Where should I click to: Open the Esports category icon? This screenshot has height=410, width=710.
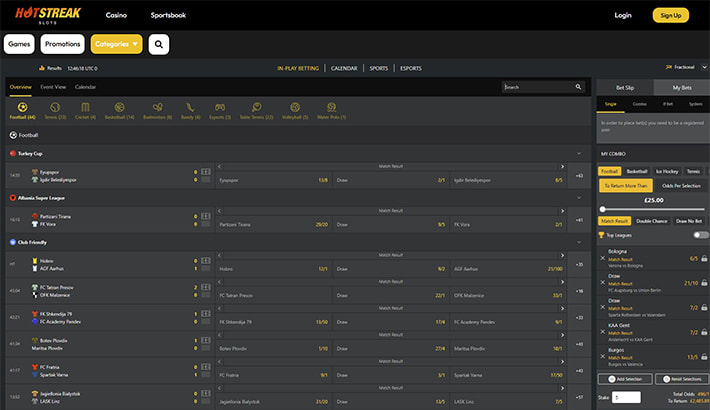click(x=221, y=108)
